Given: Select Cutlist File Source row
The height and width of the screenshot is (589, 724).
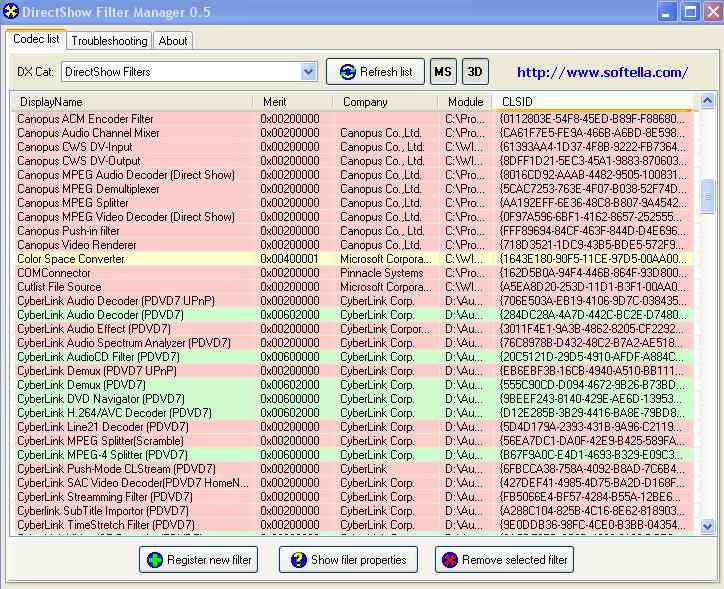Looking at the screenshot, I should coord(352,287).
